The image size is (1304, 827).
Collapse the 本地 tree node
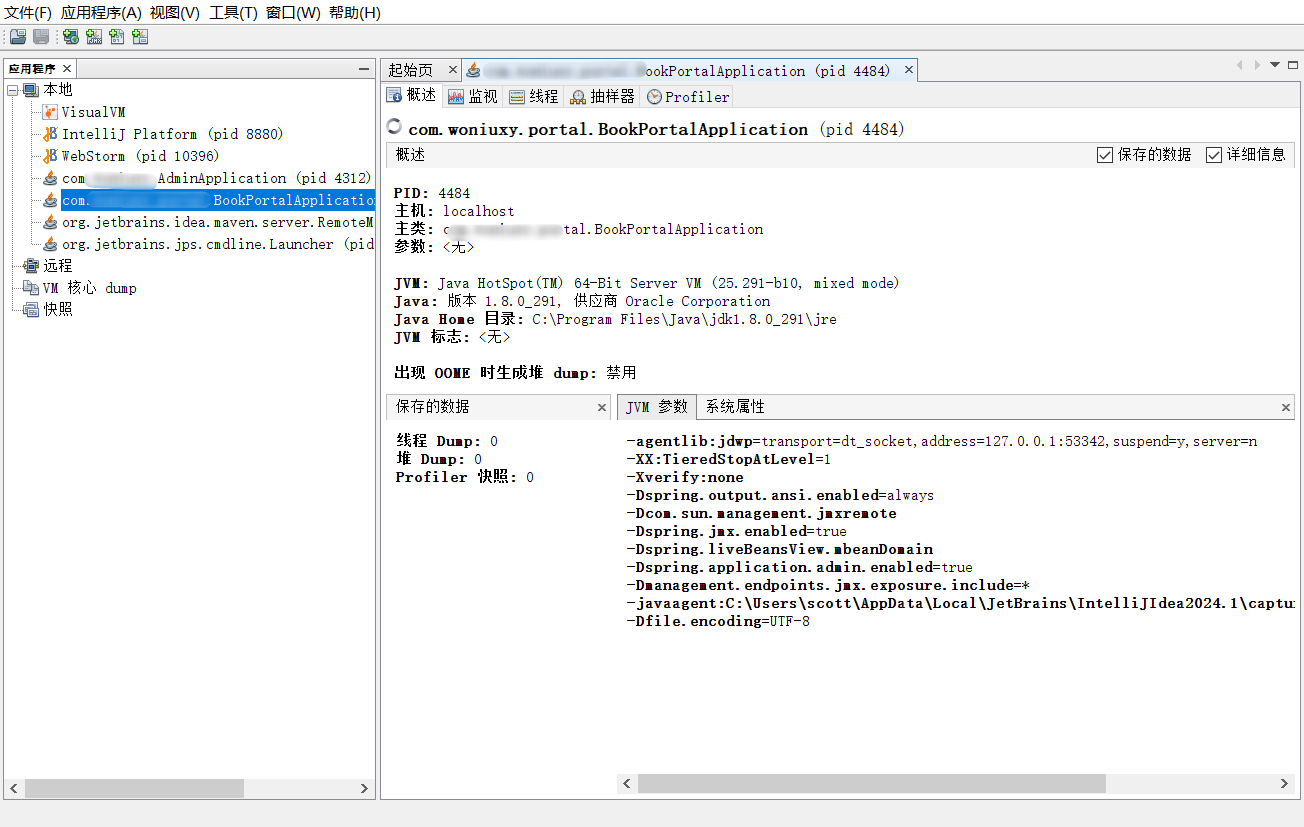13,90
